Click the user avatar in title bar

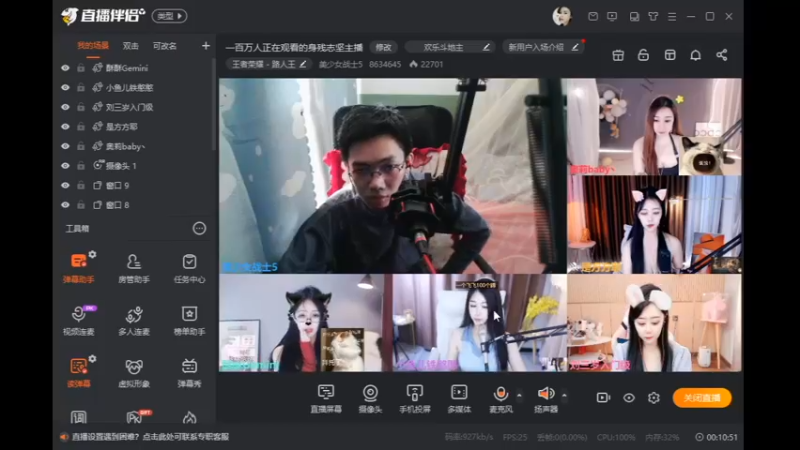point(562,16)
